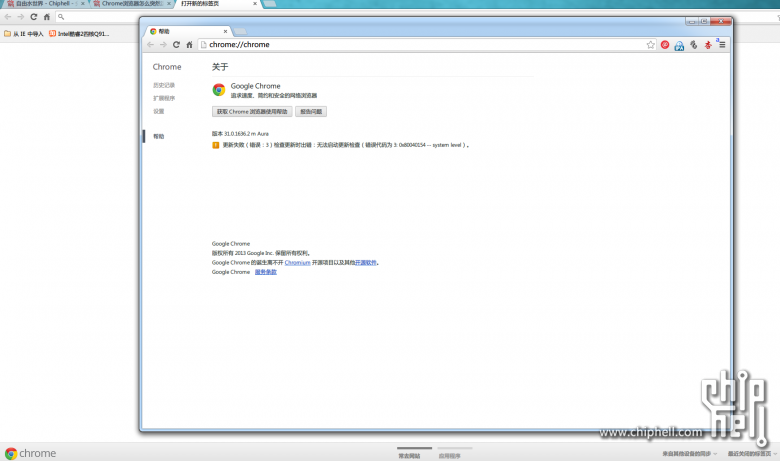Screen dimensions: 780x461
Task: Open a new tab in background window
Action: [x=269, y=3]
